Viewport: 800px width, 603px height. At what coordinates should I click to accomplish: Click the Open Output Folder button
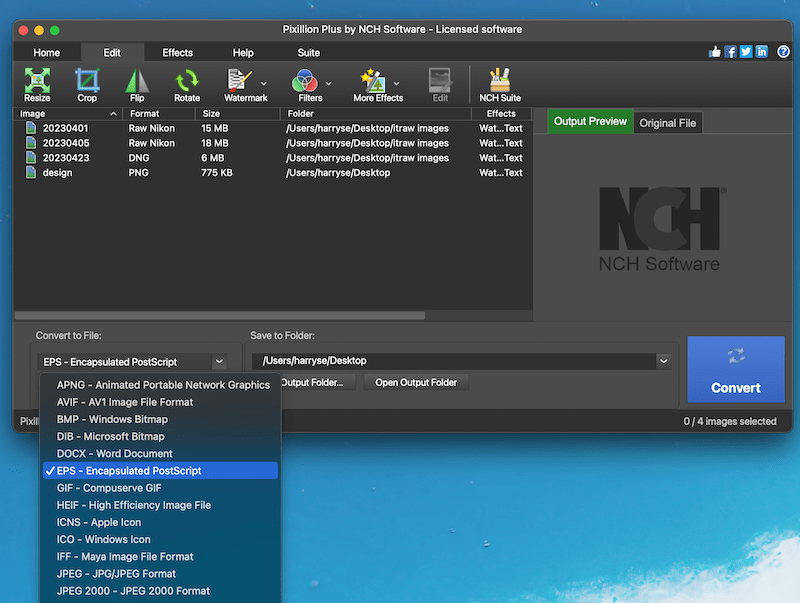(x=416, y=383)
